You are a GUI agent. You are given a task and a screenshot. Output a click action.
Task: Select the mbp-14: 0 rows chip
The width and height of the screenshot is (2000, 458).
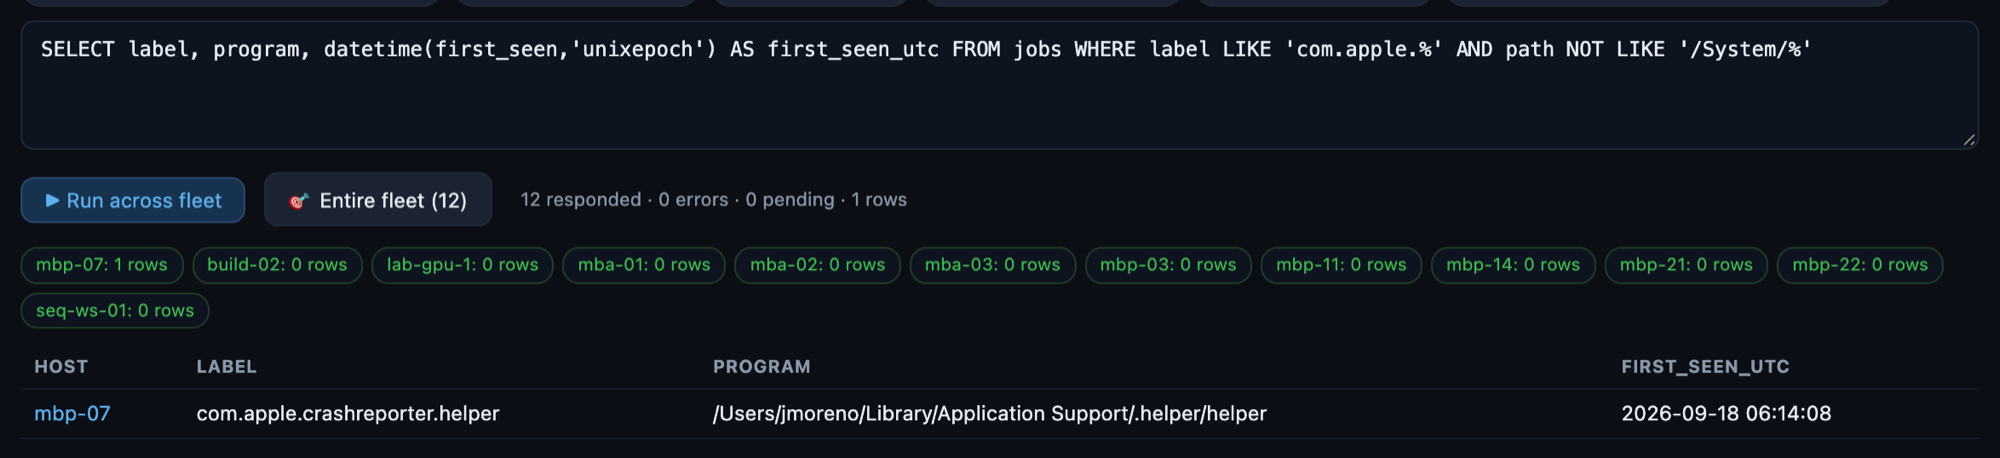click(x=1513, y=265)
